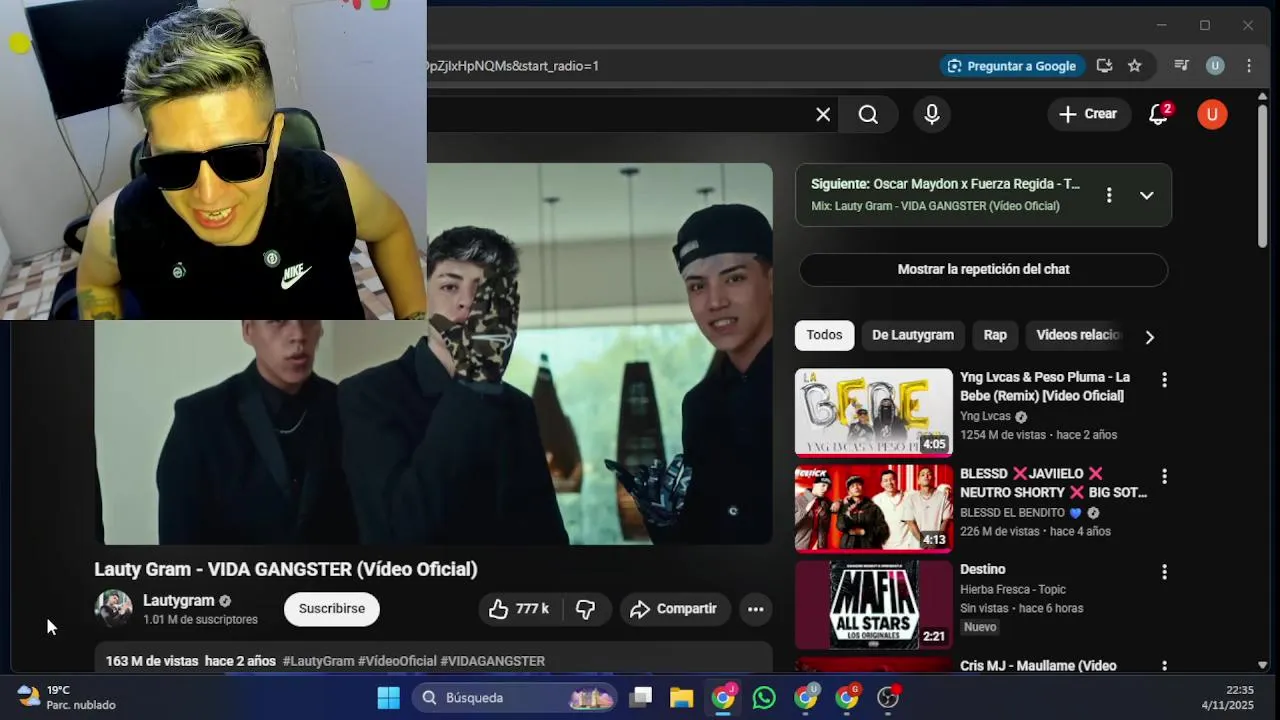
Task: Select the Videos relacionados filter chip
Action: (1077, 335)
